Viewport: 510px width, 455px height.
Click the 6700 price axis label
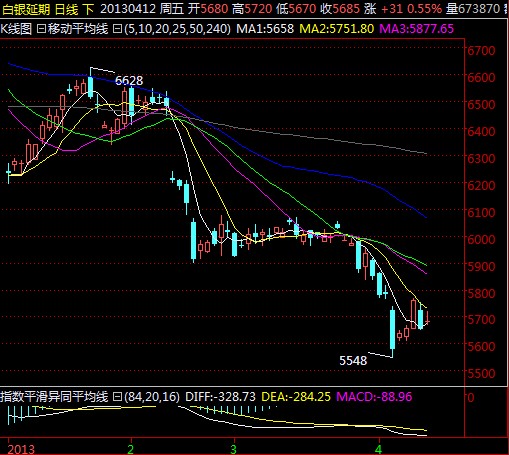tap(481, 51)
